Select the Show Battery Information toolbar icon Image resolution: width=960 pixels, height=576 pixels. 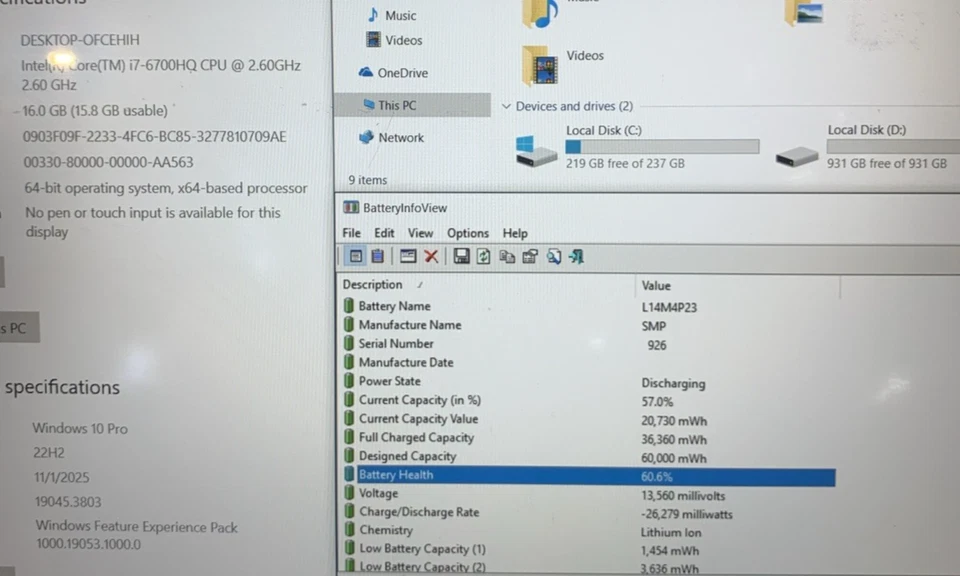pos(356,256)
